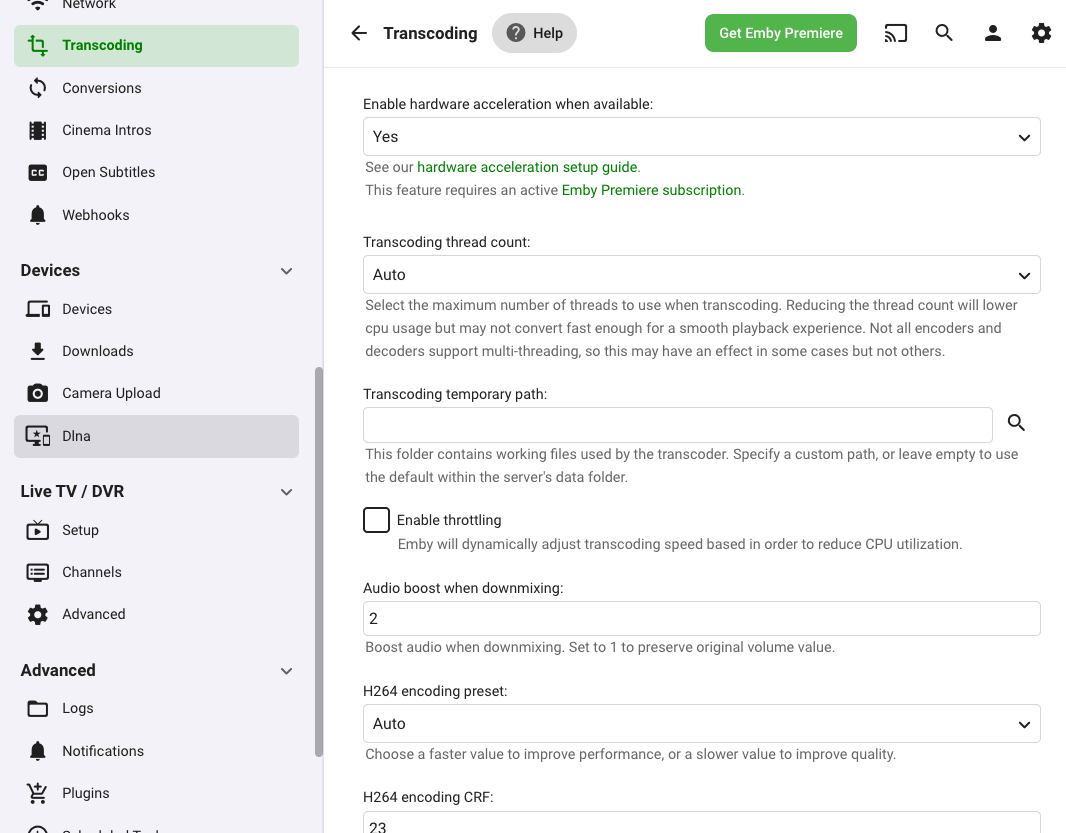Open Transcoding thread count dropdown
Viewport: 1066px width, 833px height.
tap(700, 275)
